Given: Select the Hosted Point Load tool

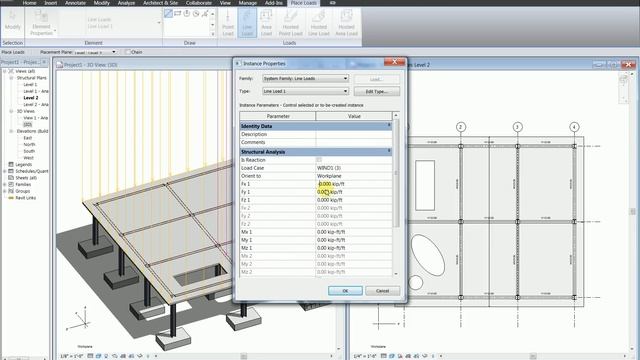Looking at the screenshot, I should point(291,23).
